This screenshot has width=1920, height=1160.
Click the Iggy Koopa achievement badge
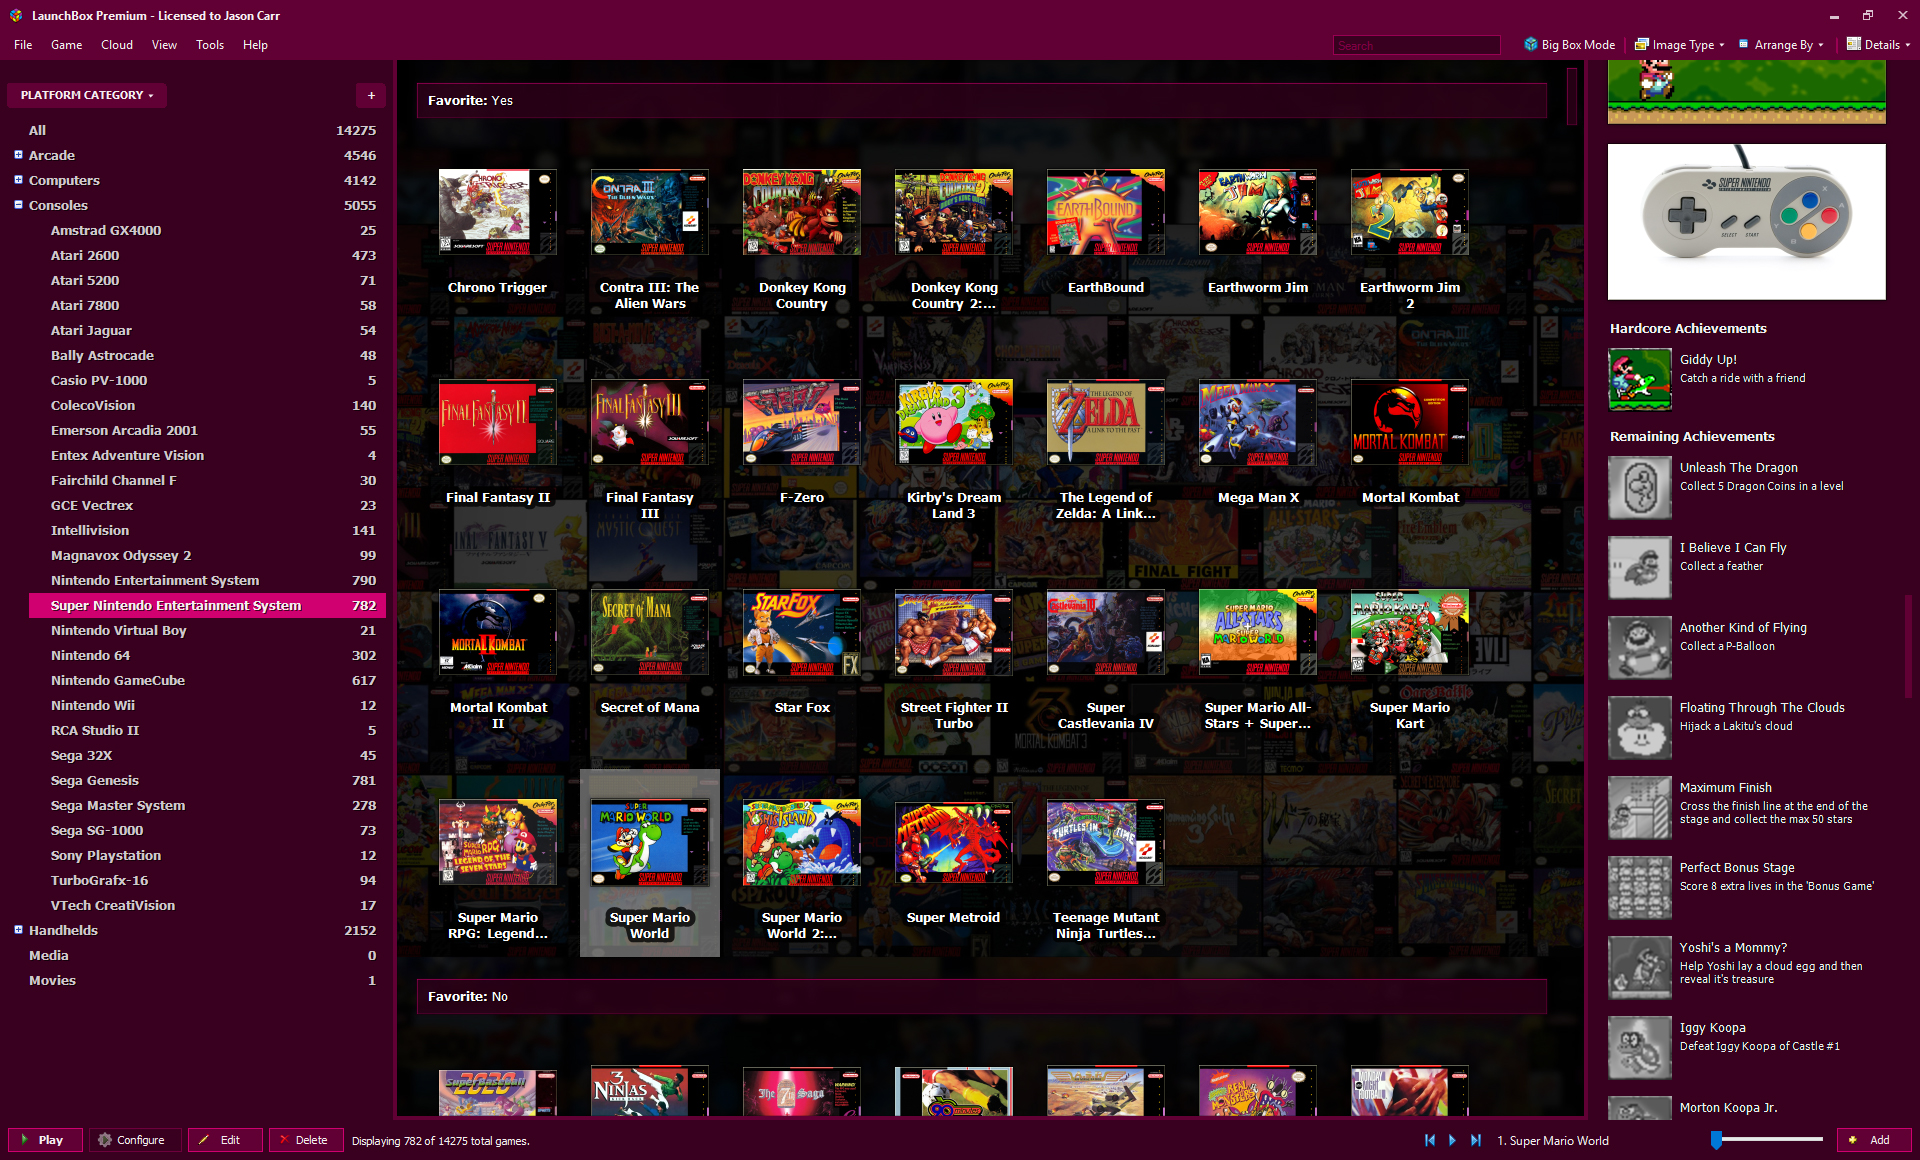click(x=1640, y=1048)
